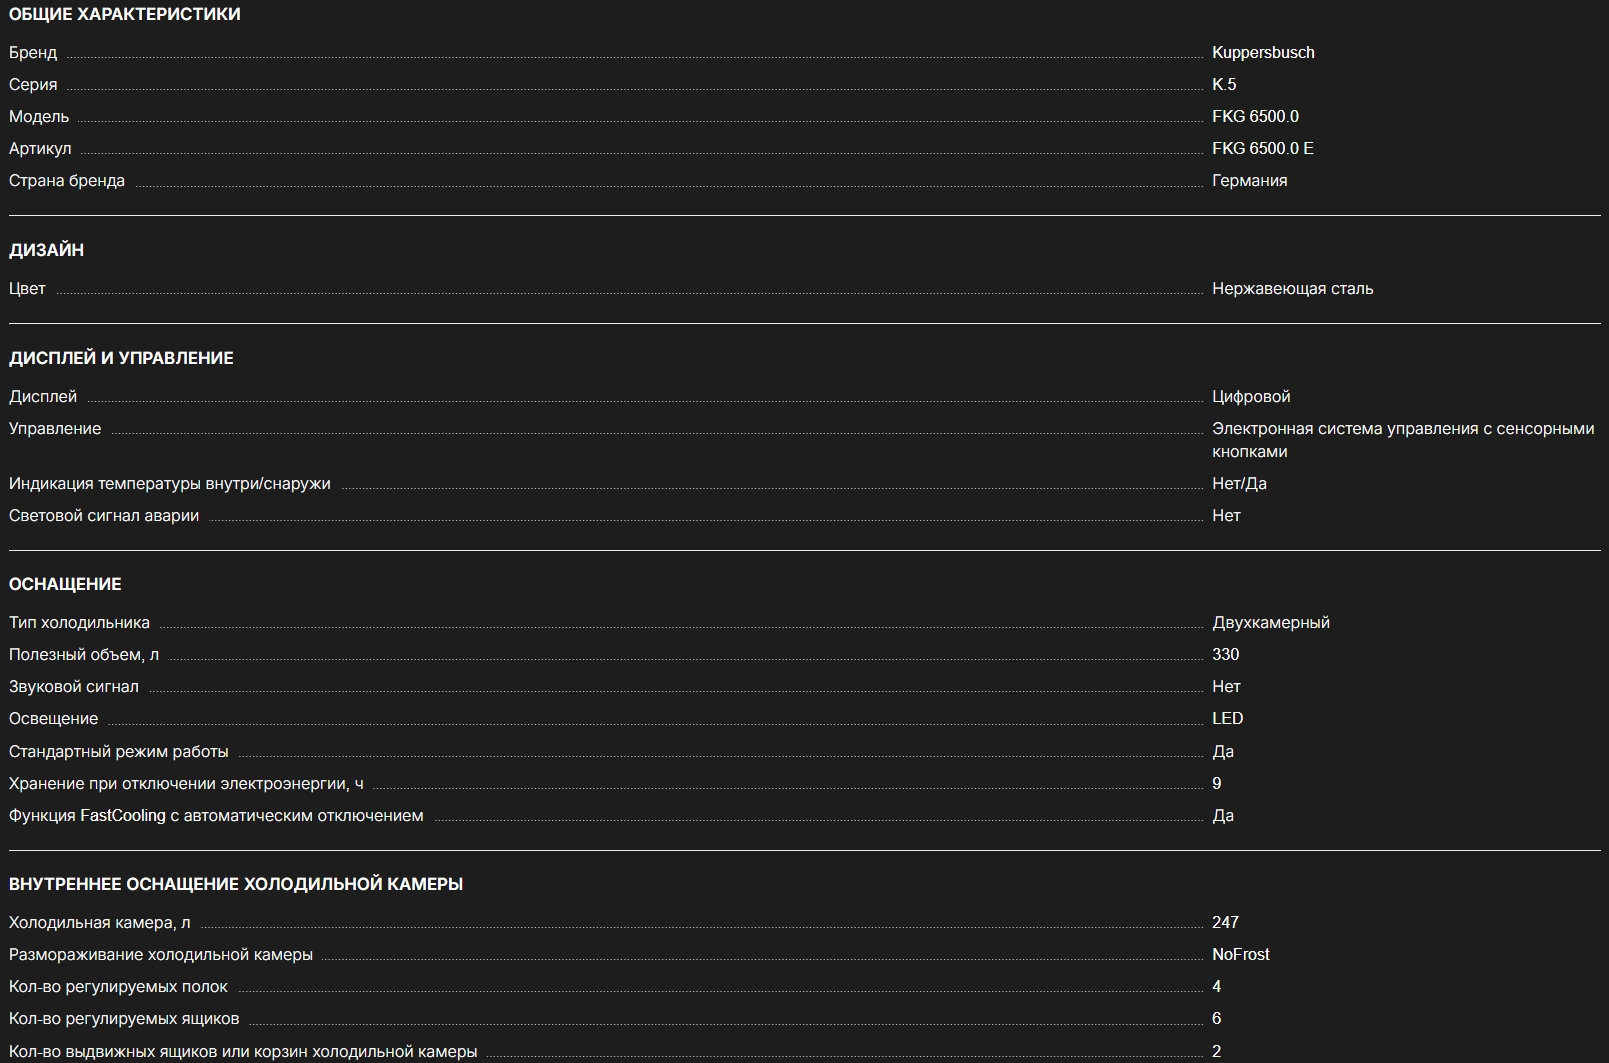1609x1063 pixels.
Task: Select the 'Нет/Да' temperature indication value
Action: 1239,483
